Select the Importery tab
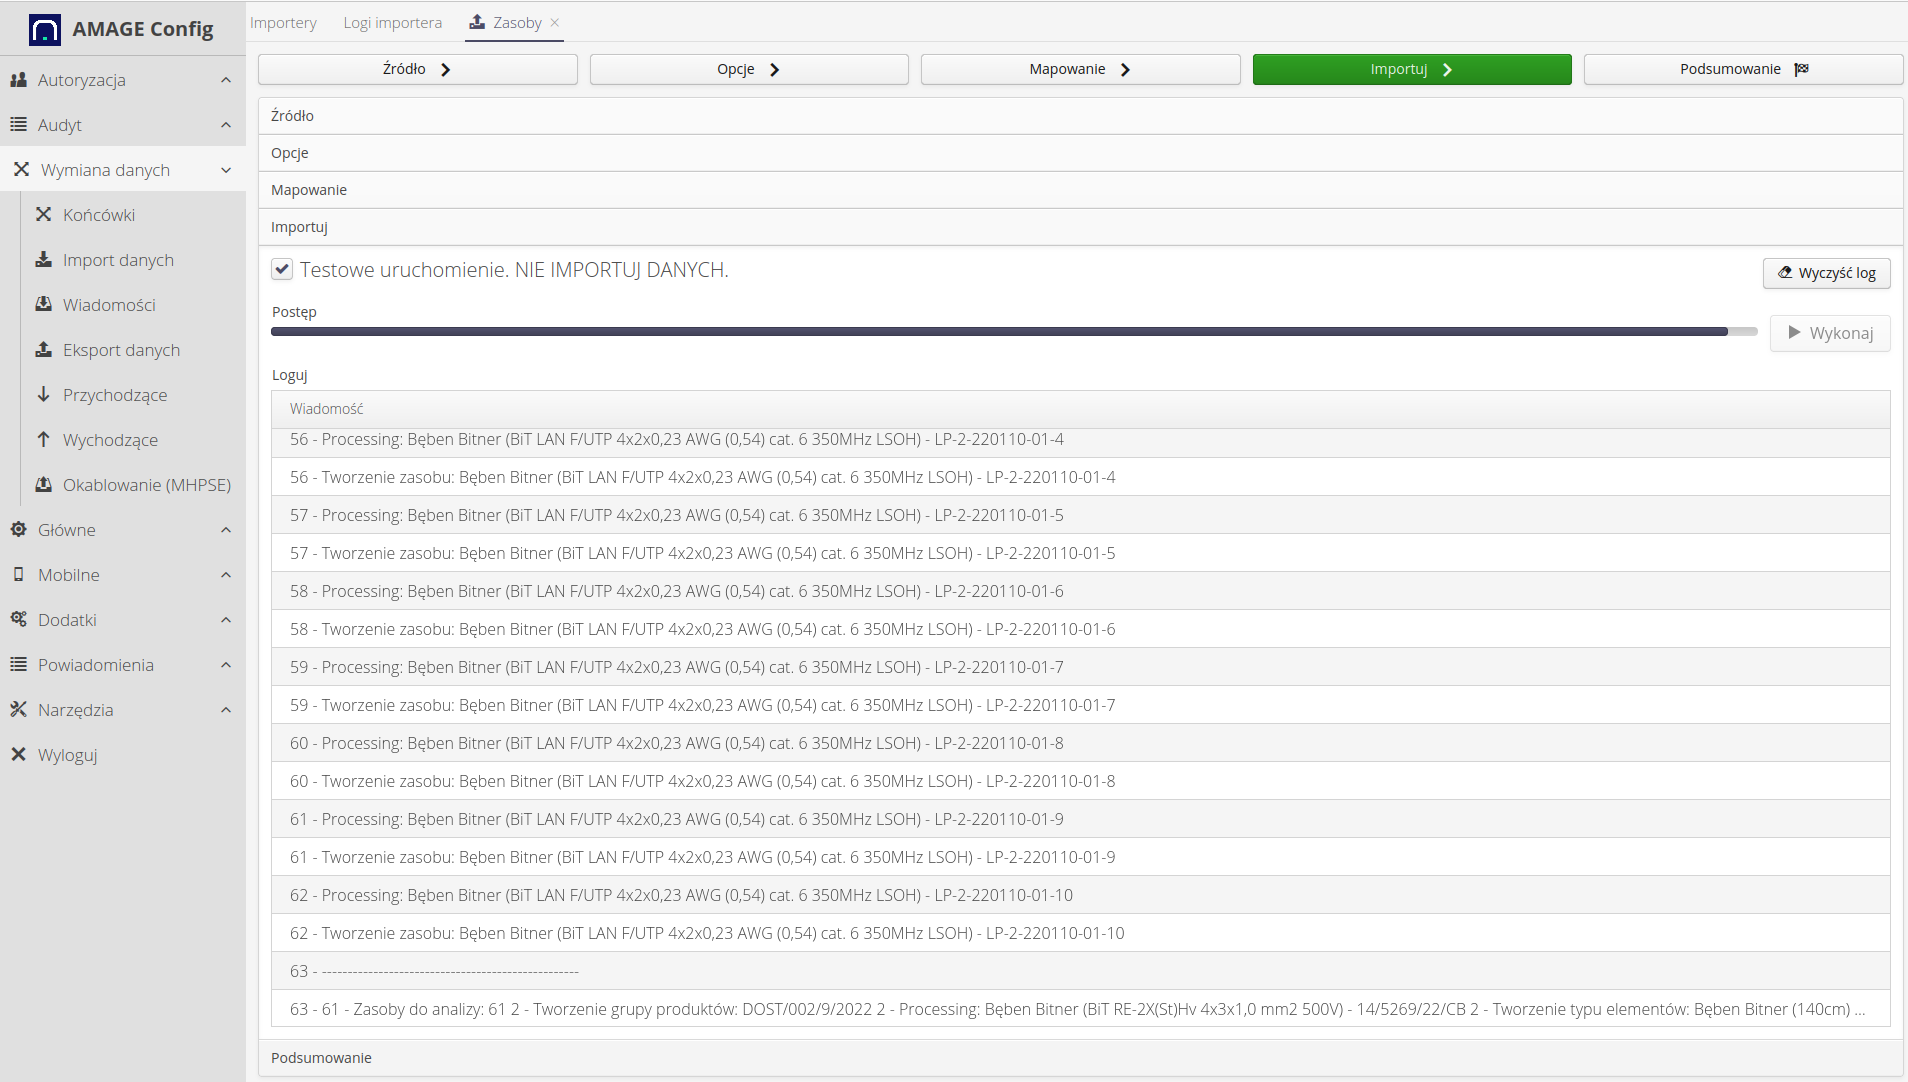The image size is (1908, 1082). point(283,22)
